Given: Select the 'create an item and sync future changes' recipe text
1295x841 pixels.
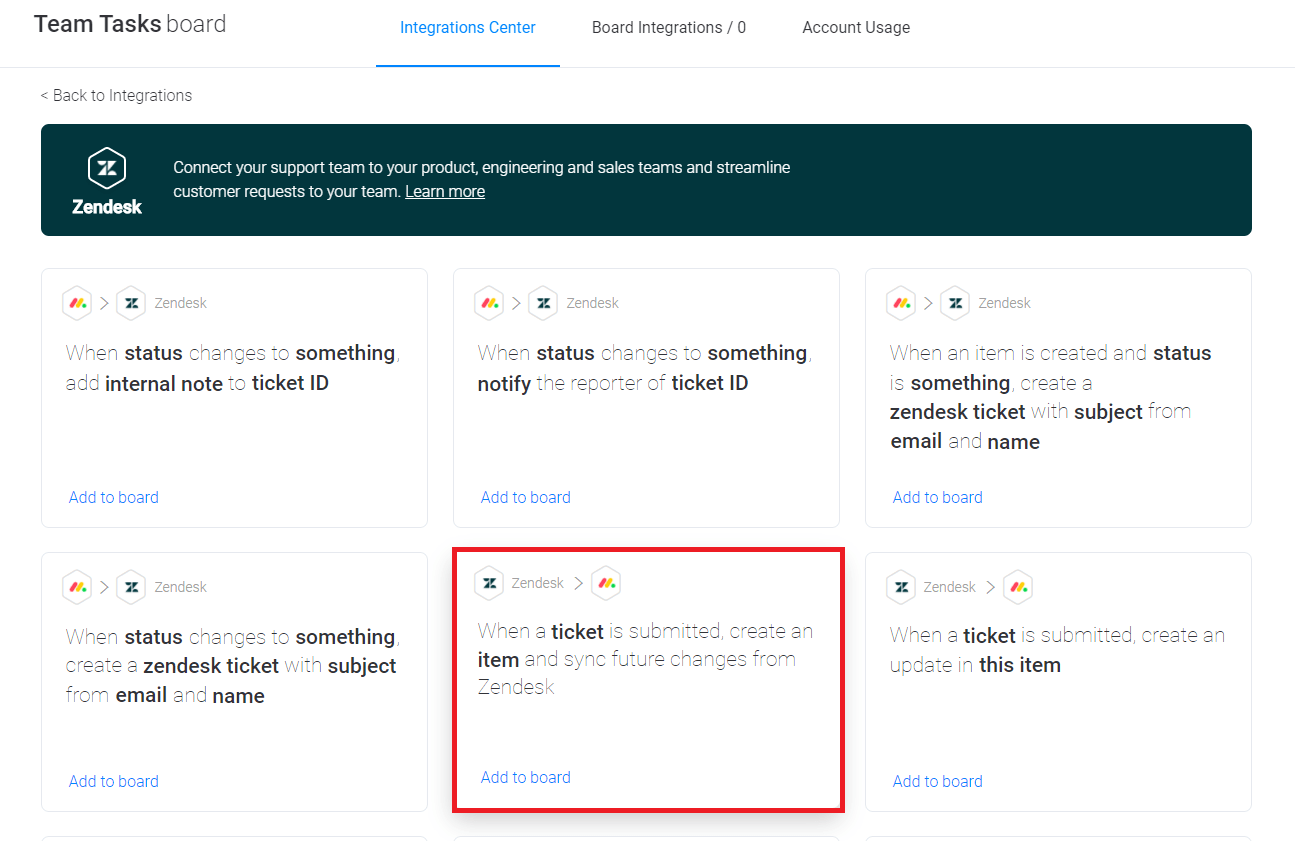Looking at the screenshot, I should pyautogui.click(x=645, y=659).
